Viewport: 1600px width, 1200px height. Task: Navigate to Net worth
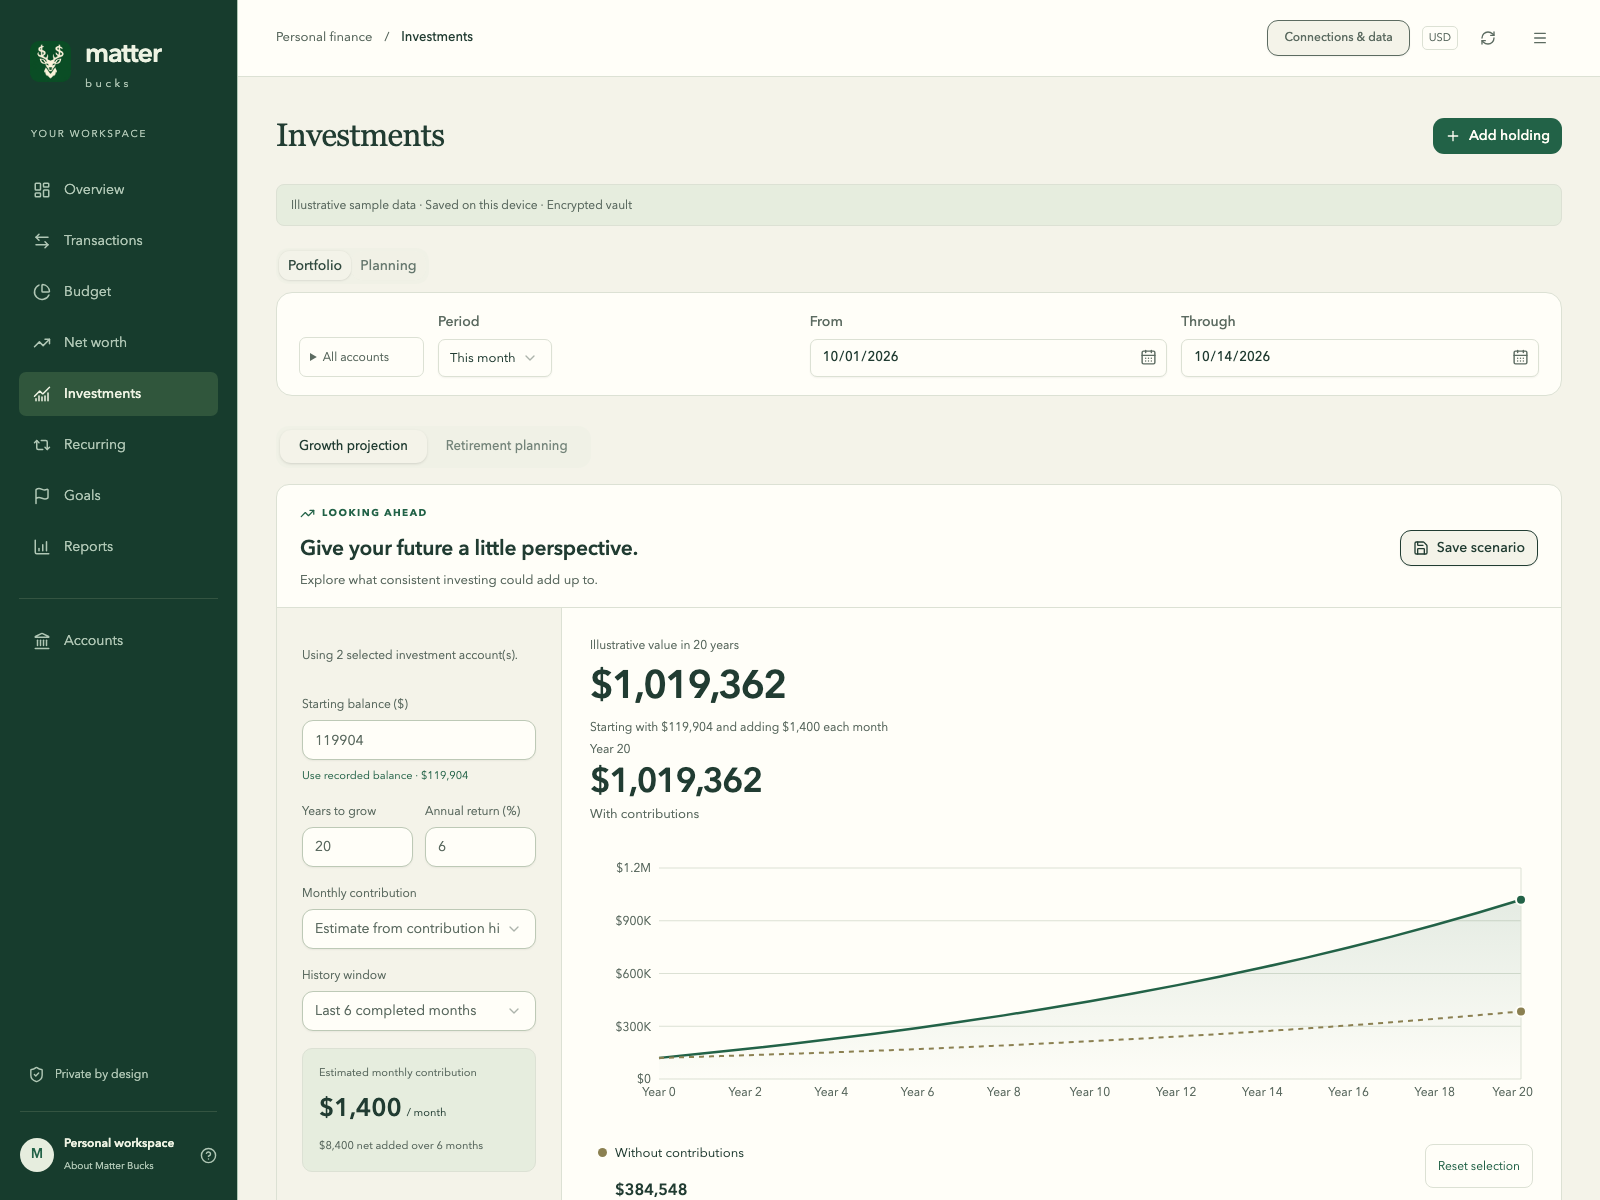pos(118,343)
